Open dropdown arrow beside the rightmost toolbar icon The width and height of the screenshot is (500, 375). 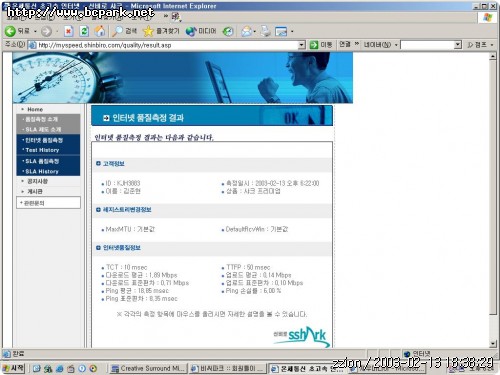pos(292,32)
